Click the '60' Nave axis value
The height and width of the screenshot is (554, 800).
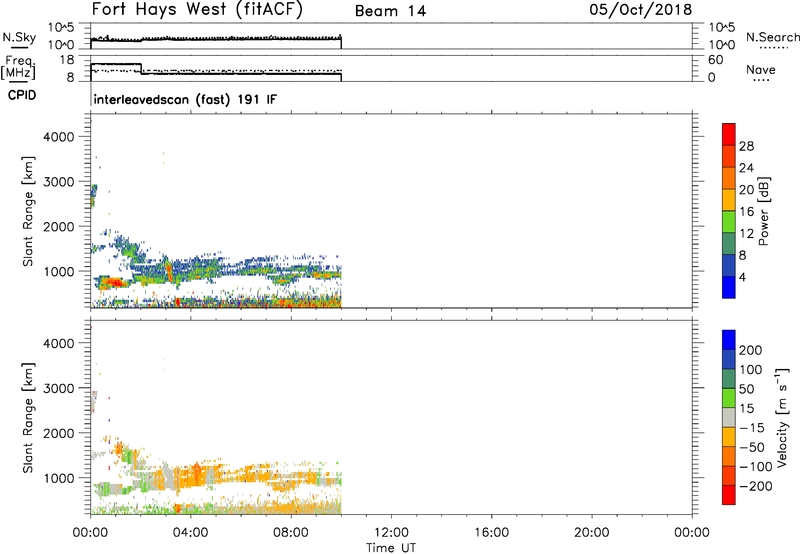coord(715,60)
